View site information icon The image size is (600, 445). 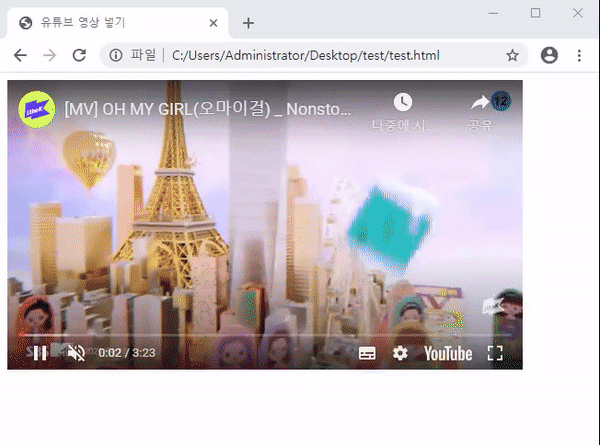tap(116, 55)
